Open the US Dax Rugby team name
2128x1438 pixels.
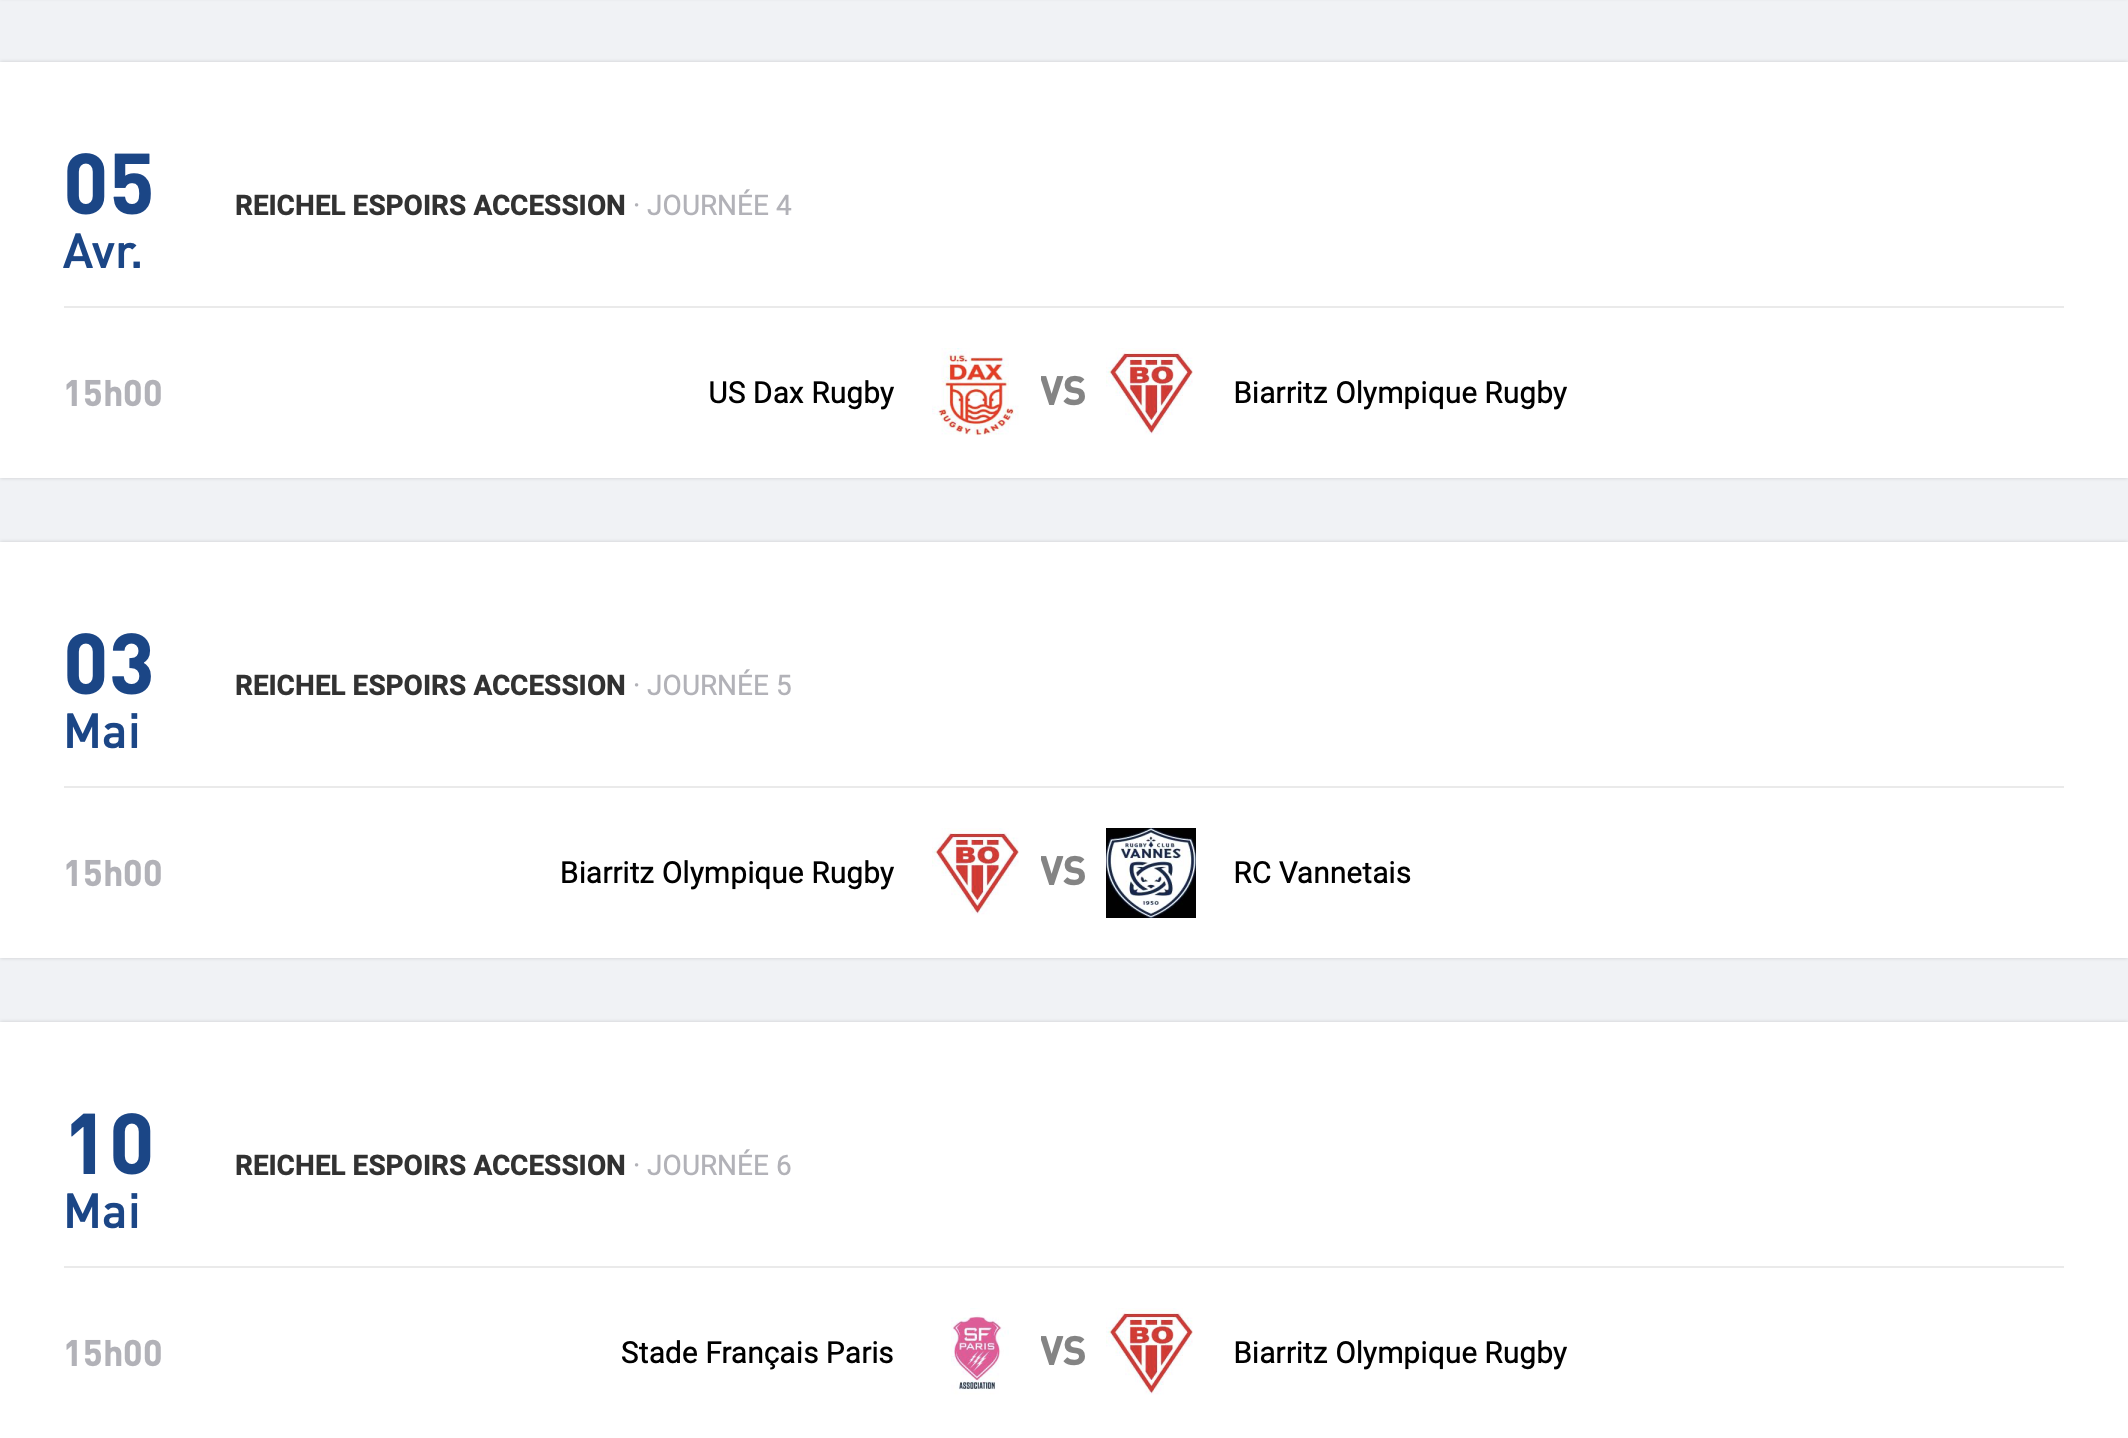pos(801,393)
